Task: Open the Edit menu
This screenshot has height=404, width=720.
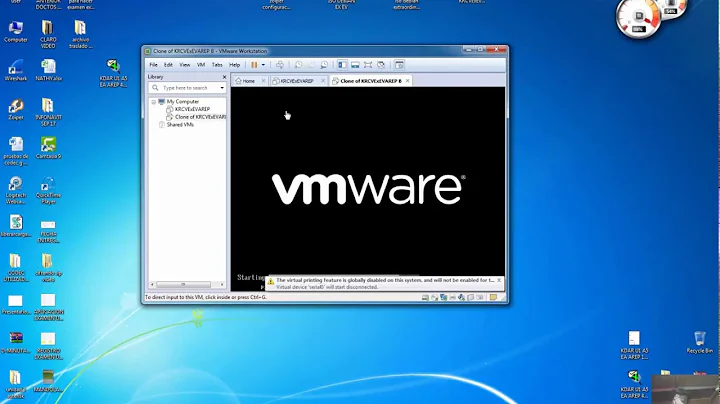Action: [x=169, y=65]
